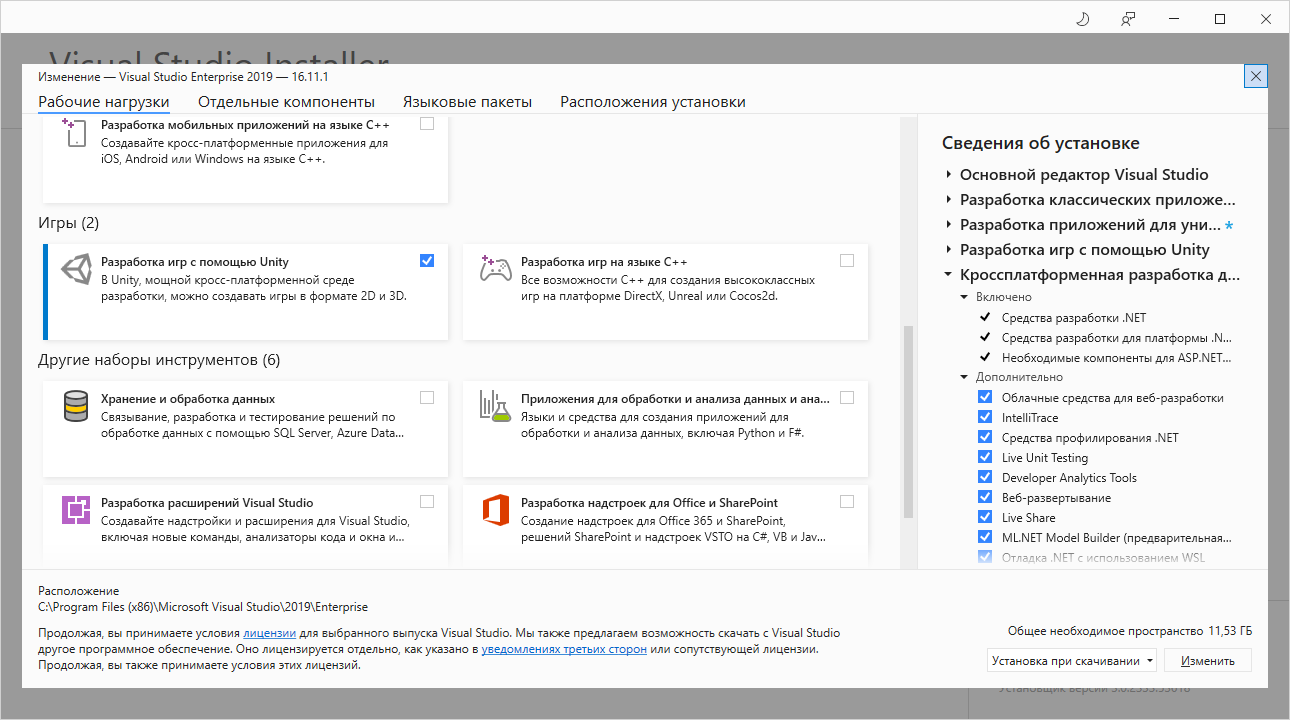The height and width of the screenshot is (720, 1290).
Task: Click the C++ game development gamepad icon
Action: 496,271
